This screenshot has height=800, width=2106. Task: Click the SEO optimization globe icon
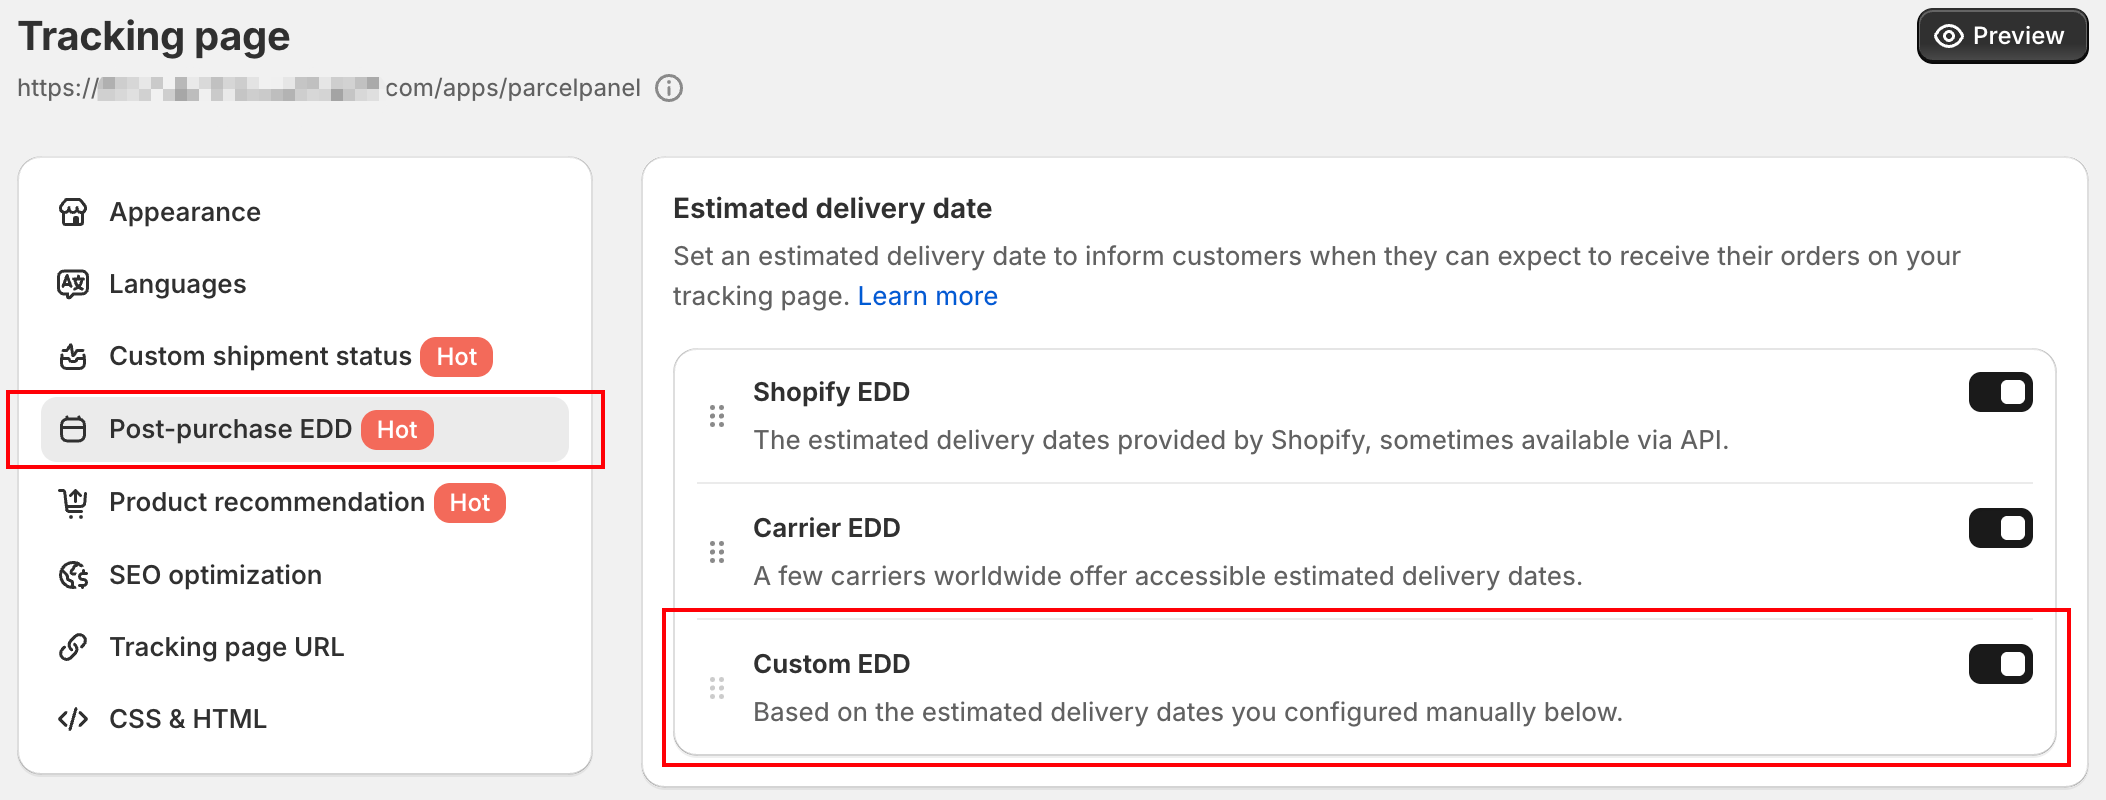tap(73, 575)
